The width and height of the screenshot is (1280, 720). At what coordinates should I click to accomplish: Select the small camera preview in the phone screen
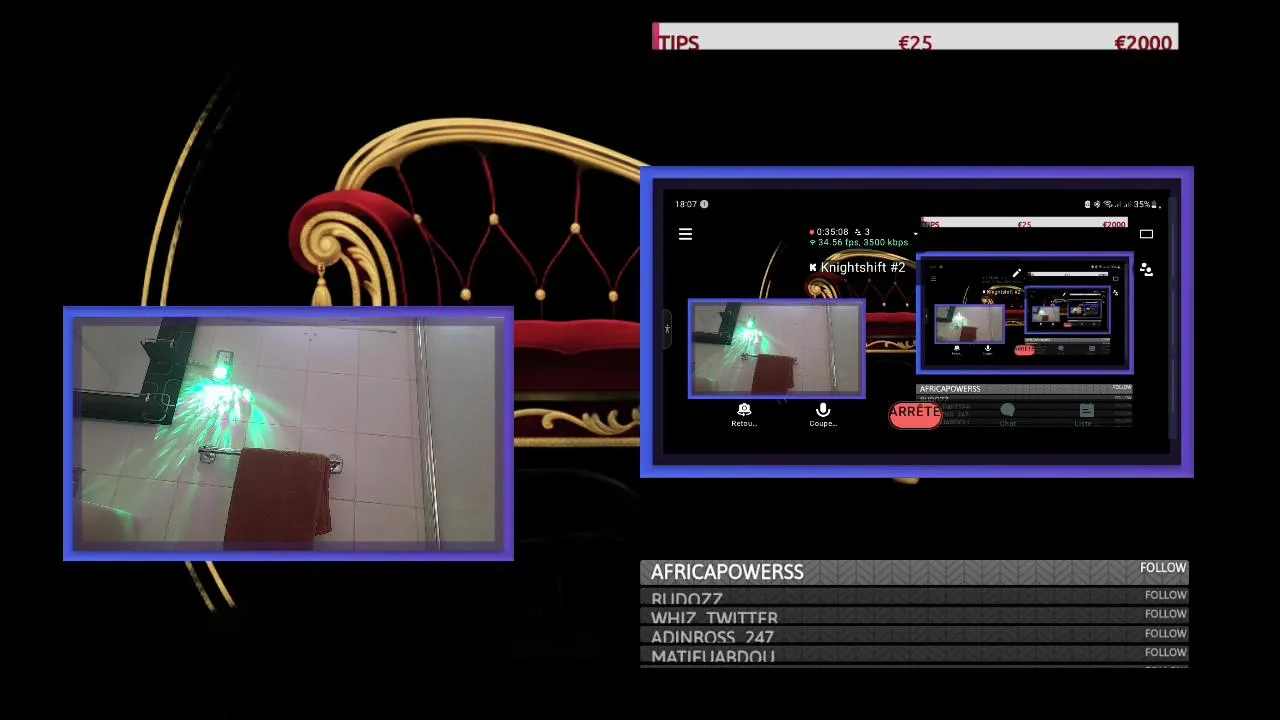click(776, 349)
